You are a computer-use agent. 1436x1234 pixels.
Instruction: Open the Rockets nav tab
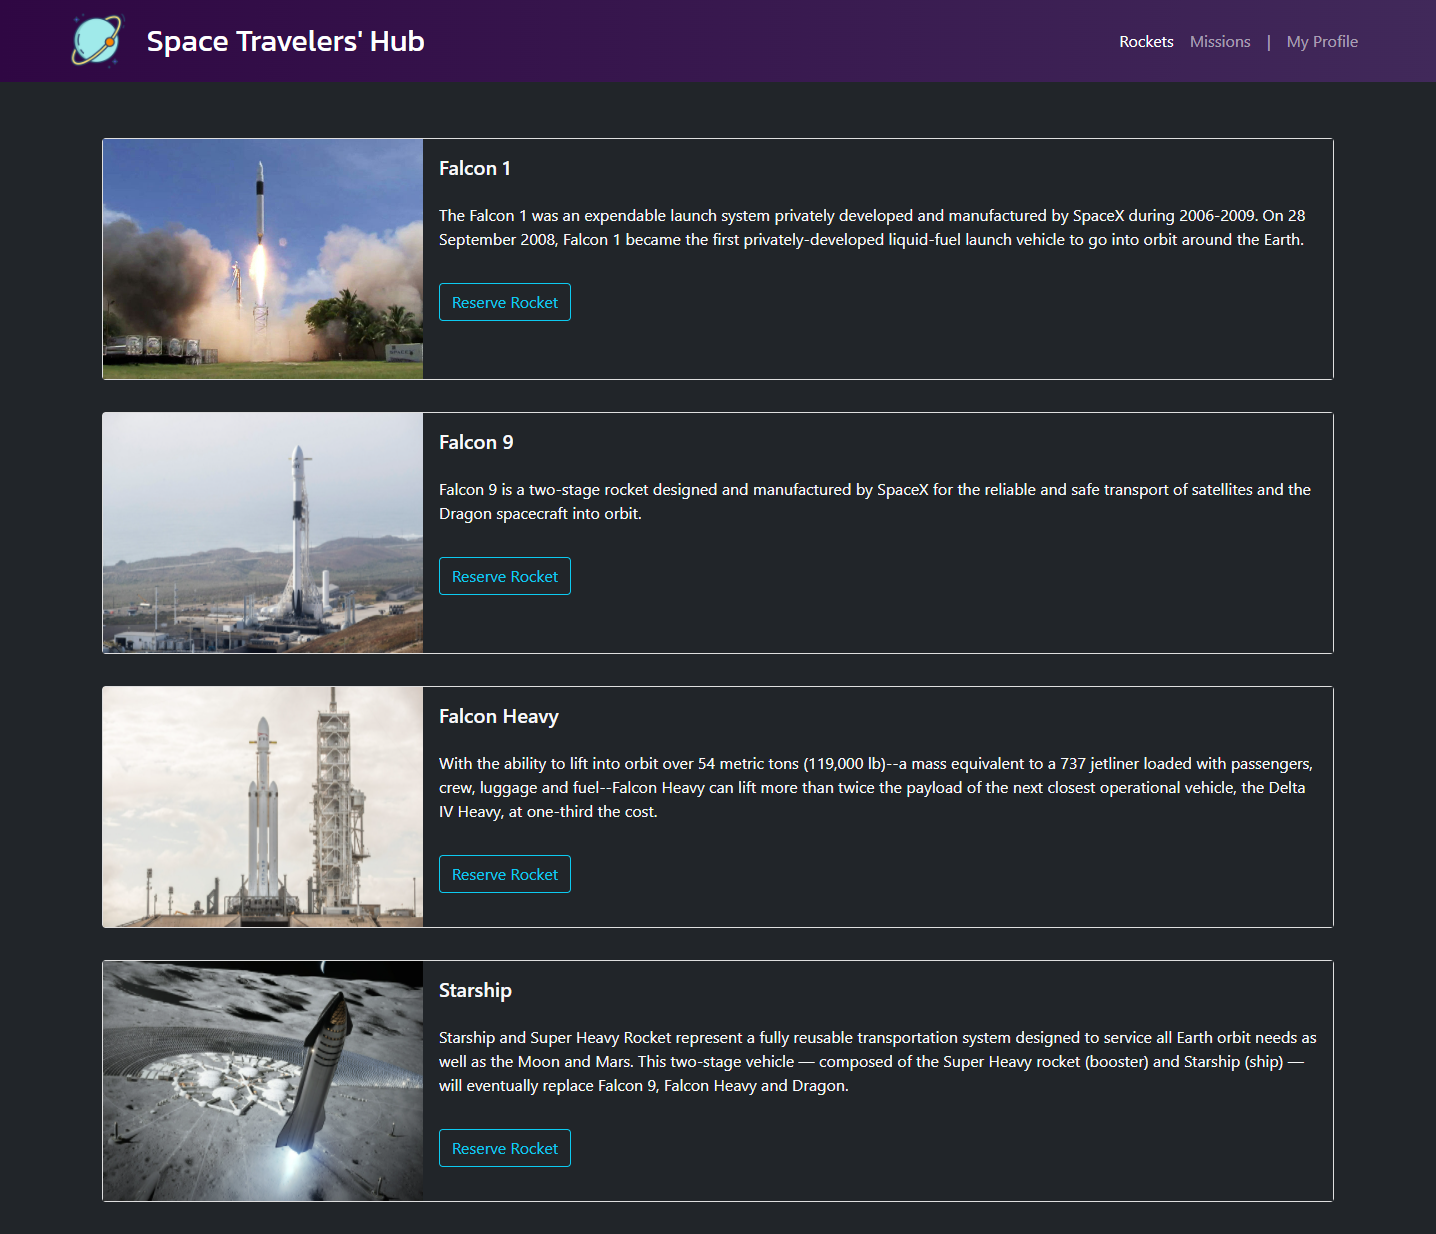[x=1146, y=41]
